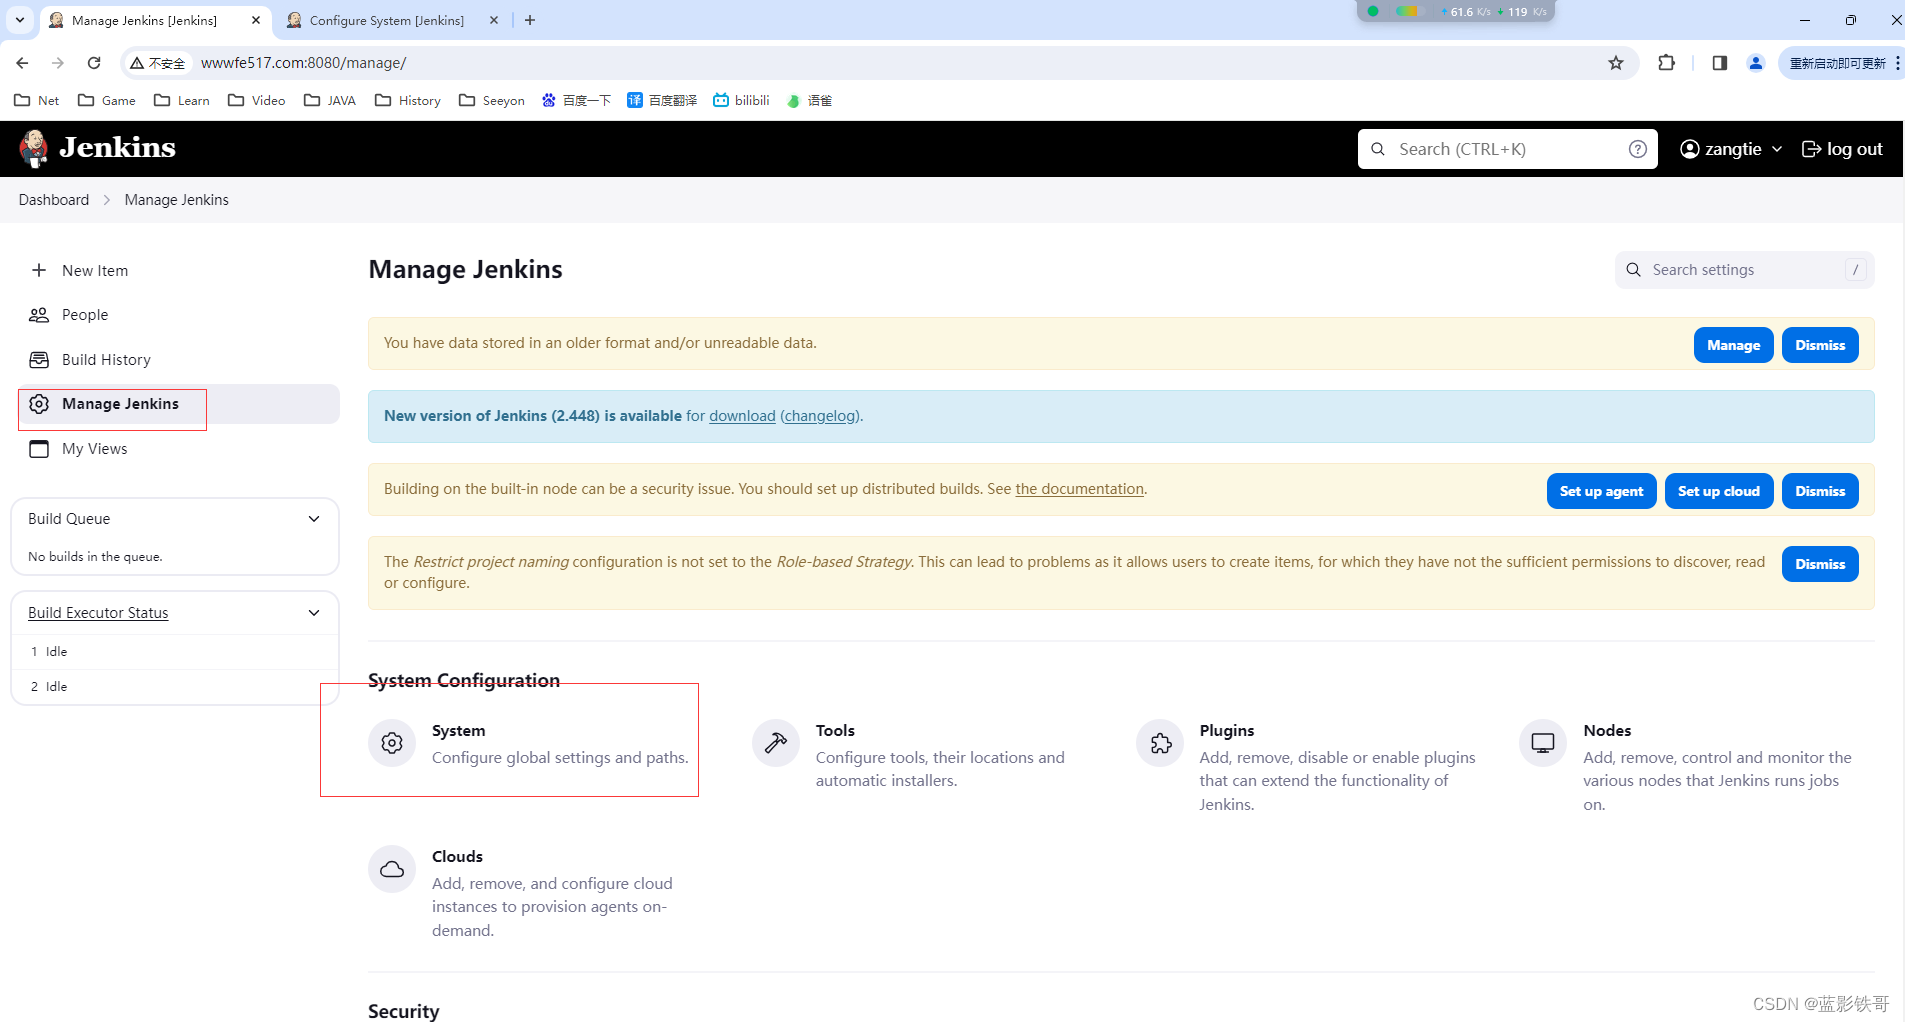Collapse the Build Executor Status chevron
This screenshot has height=1022, width=1905.
[314, 613]
